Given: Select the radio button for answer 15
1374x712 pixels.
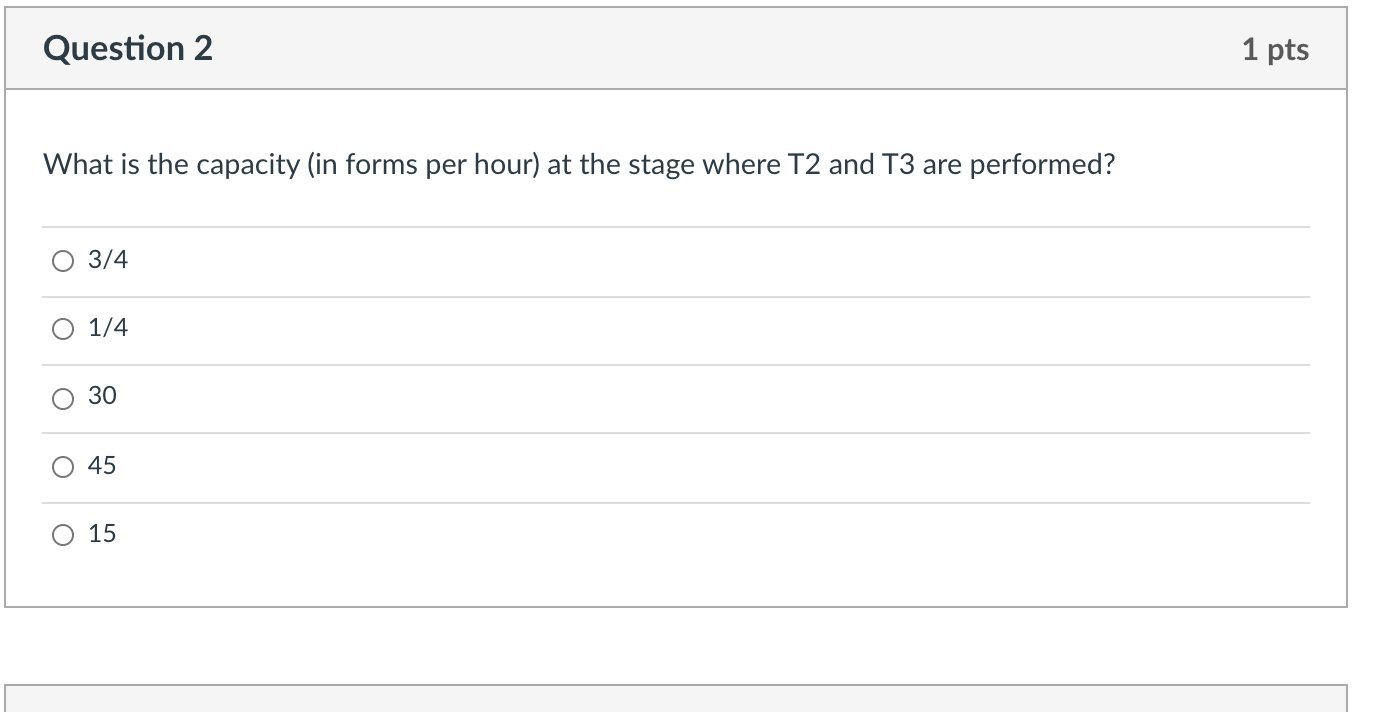Looking at the screenshot, I should click(62, 534).
